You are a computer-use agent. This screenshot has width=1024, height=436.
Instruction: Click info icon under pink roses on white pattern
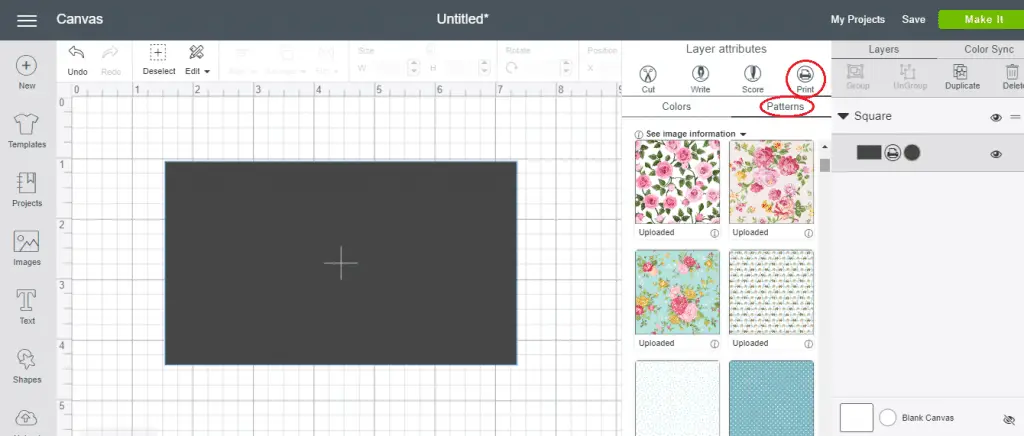[x=714, y=233]
